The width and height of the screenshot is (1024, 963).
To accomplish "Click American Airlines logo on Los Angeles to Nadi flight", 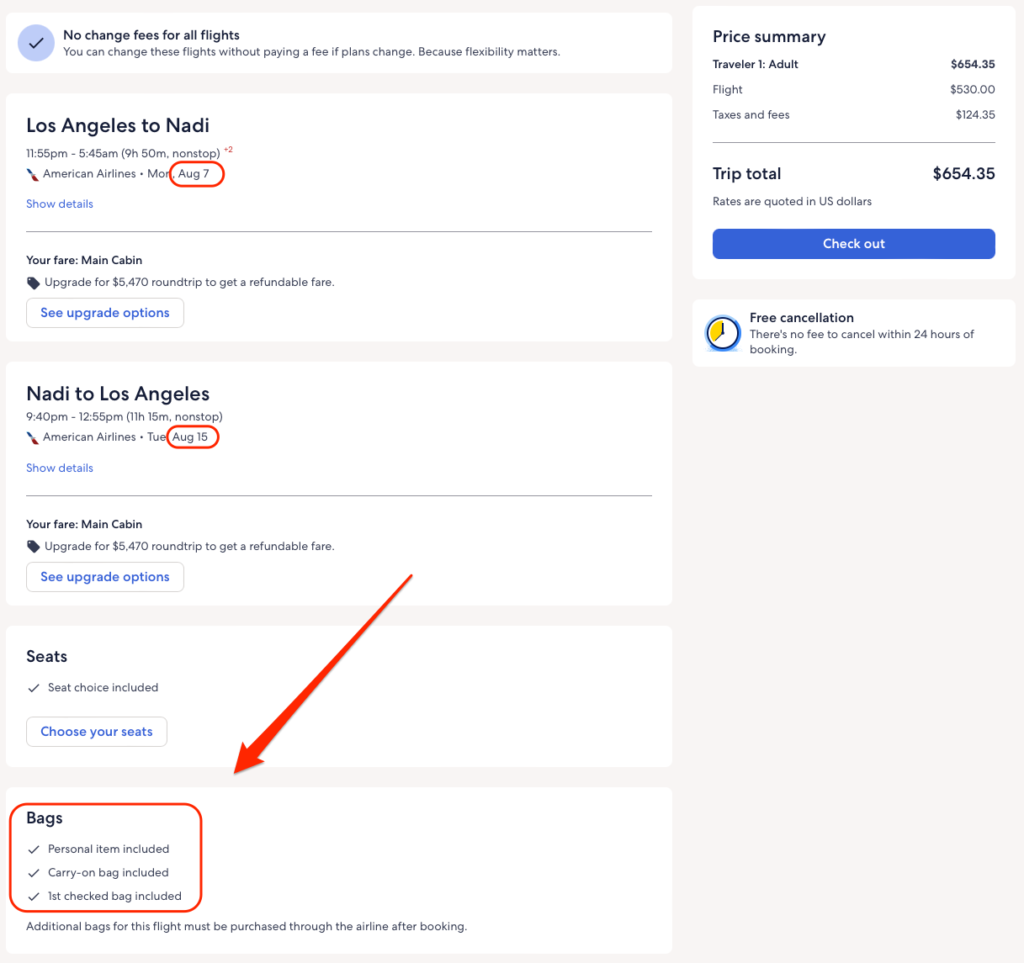I will [33, 174].
